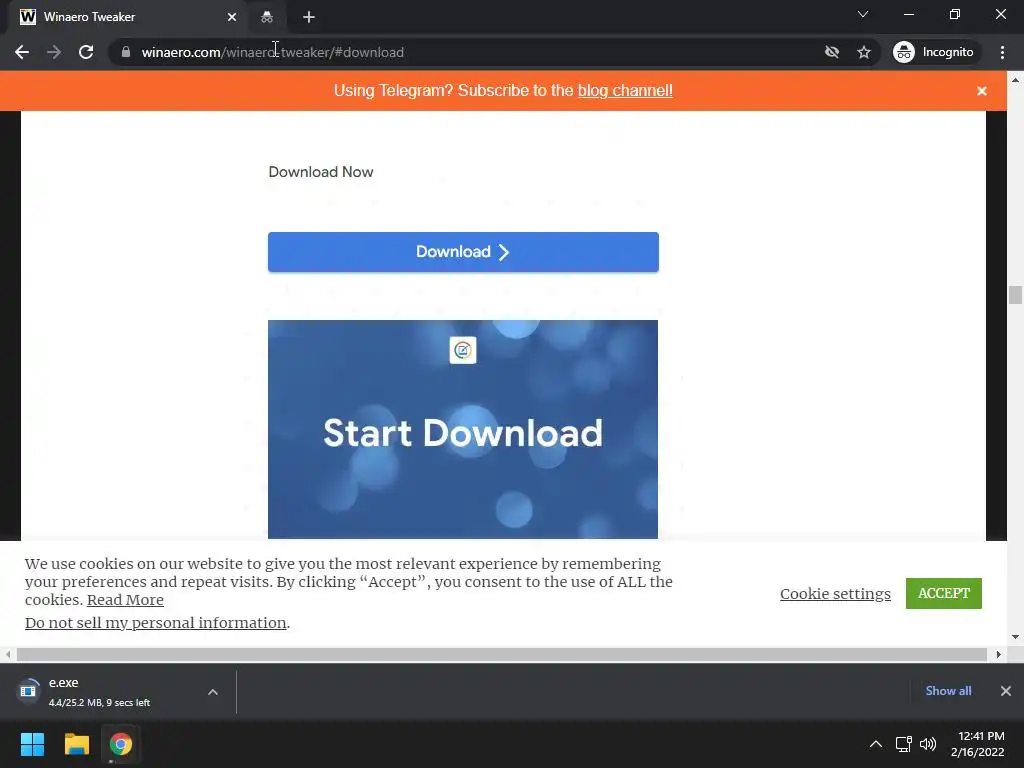The image size is (1024, 768).
Task: Switch to the second incognito tab
Action: coord(267,17)
